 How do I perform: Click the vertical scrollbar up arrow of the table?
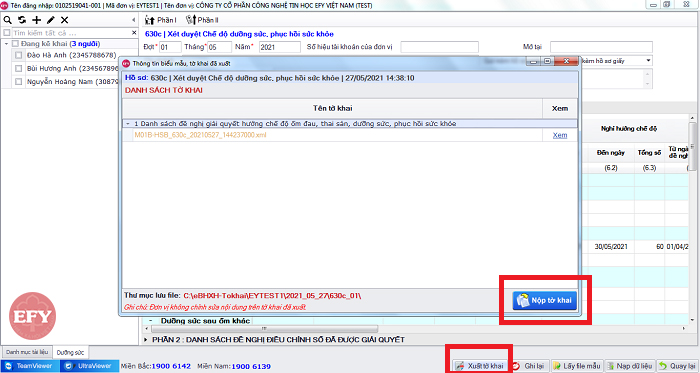coord(692,118)
